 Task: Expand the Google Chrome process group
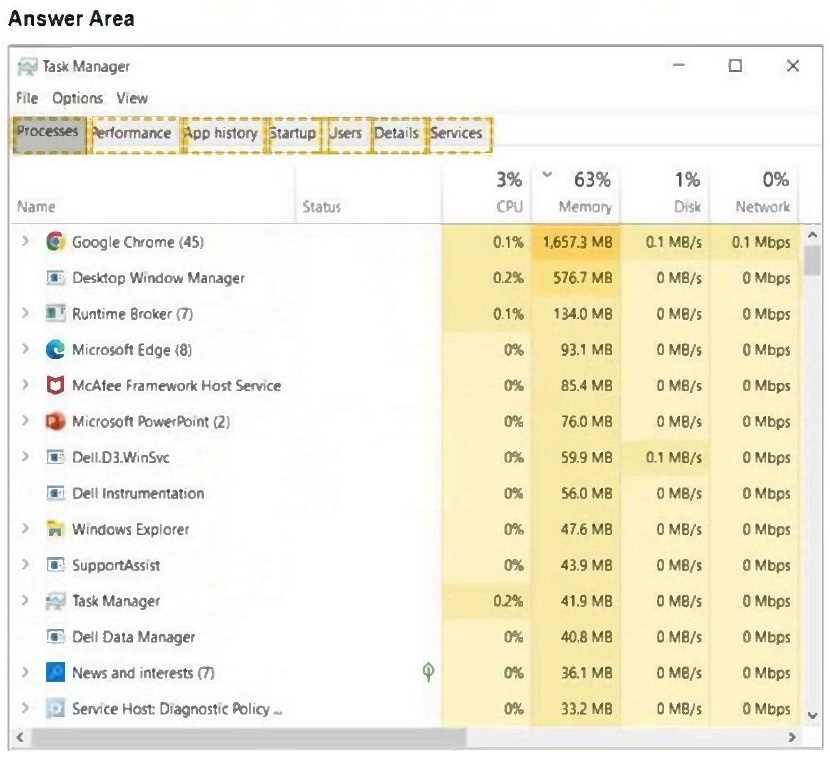click(26, 242)
